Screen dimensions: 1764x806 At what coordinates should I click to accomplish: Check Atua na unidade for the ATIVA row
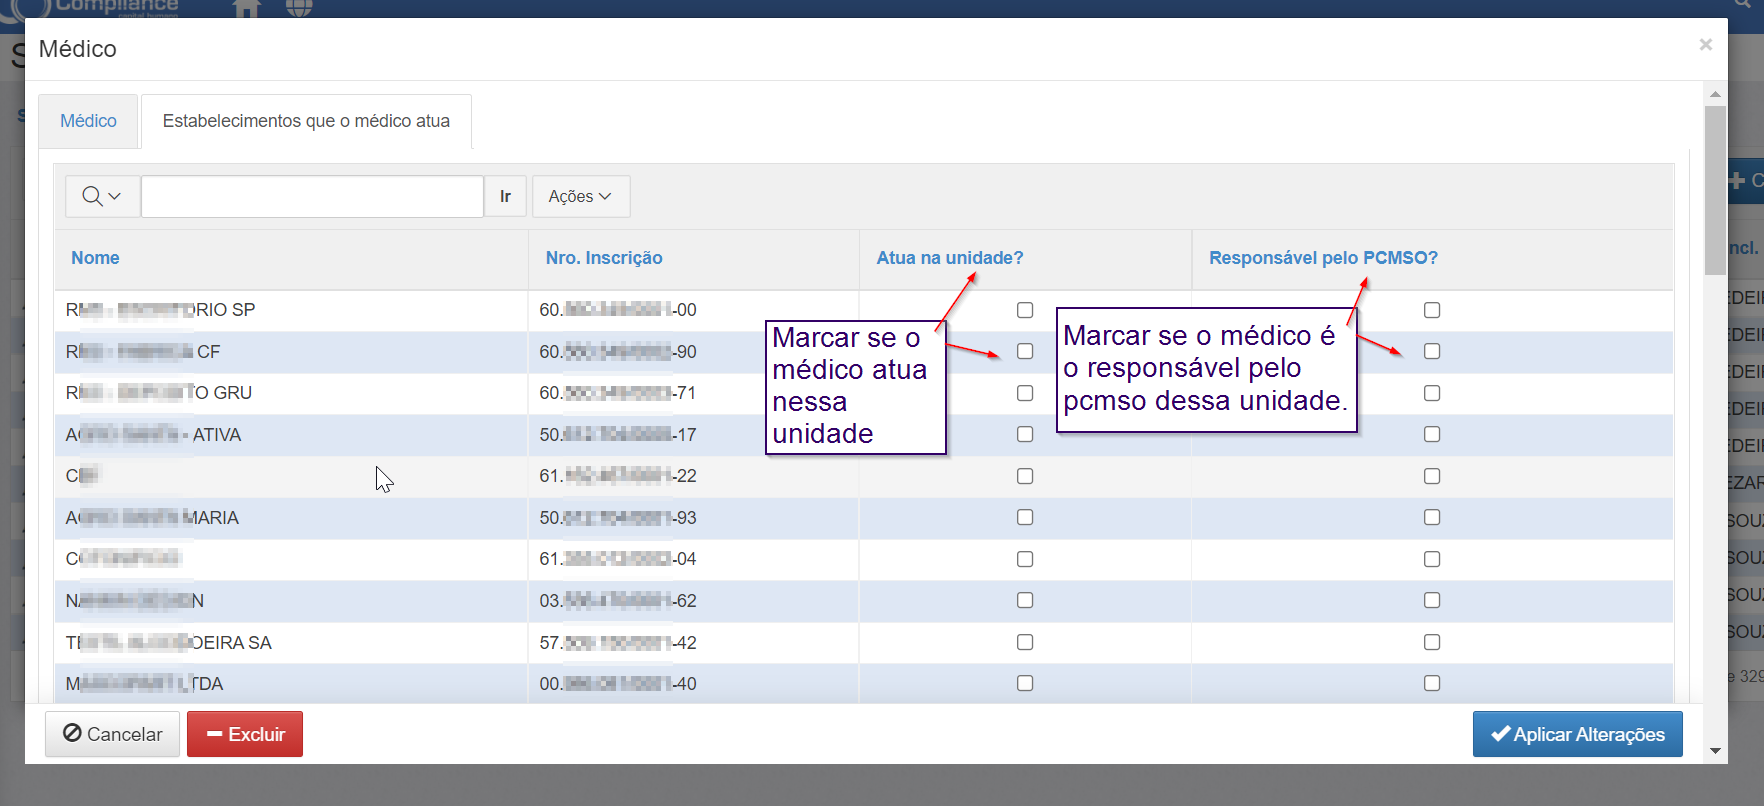click(x=1025, y=434)
